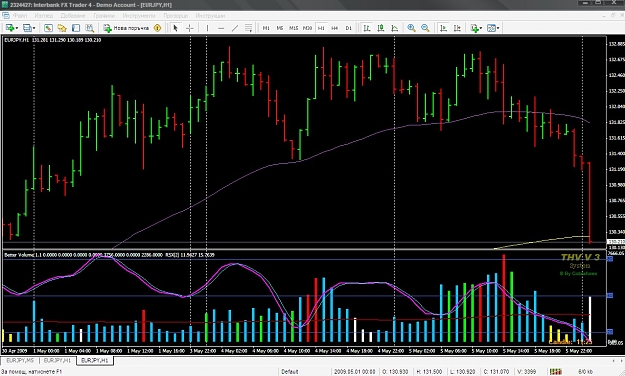Switch chart to M15 timeframe
625x376 pixels.
[x=293, y=28]
